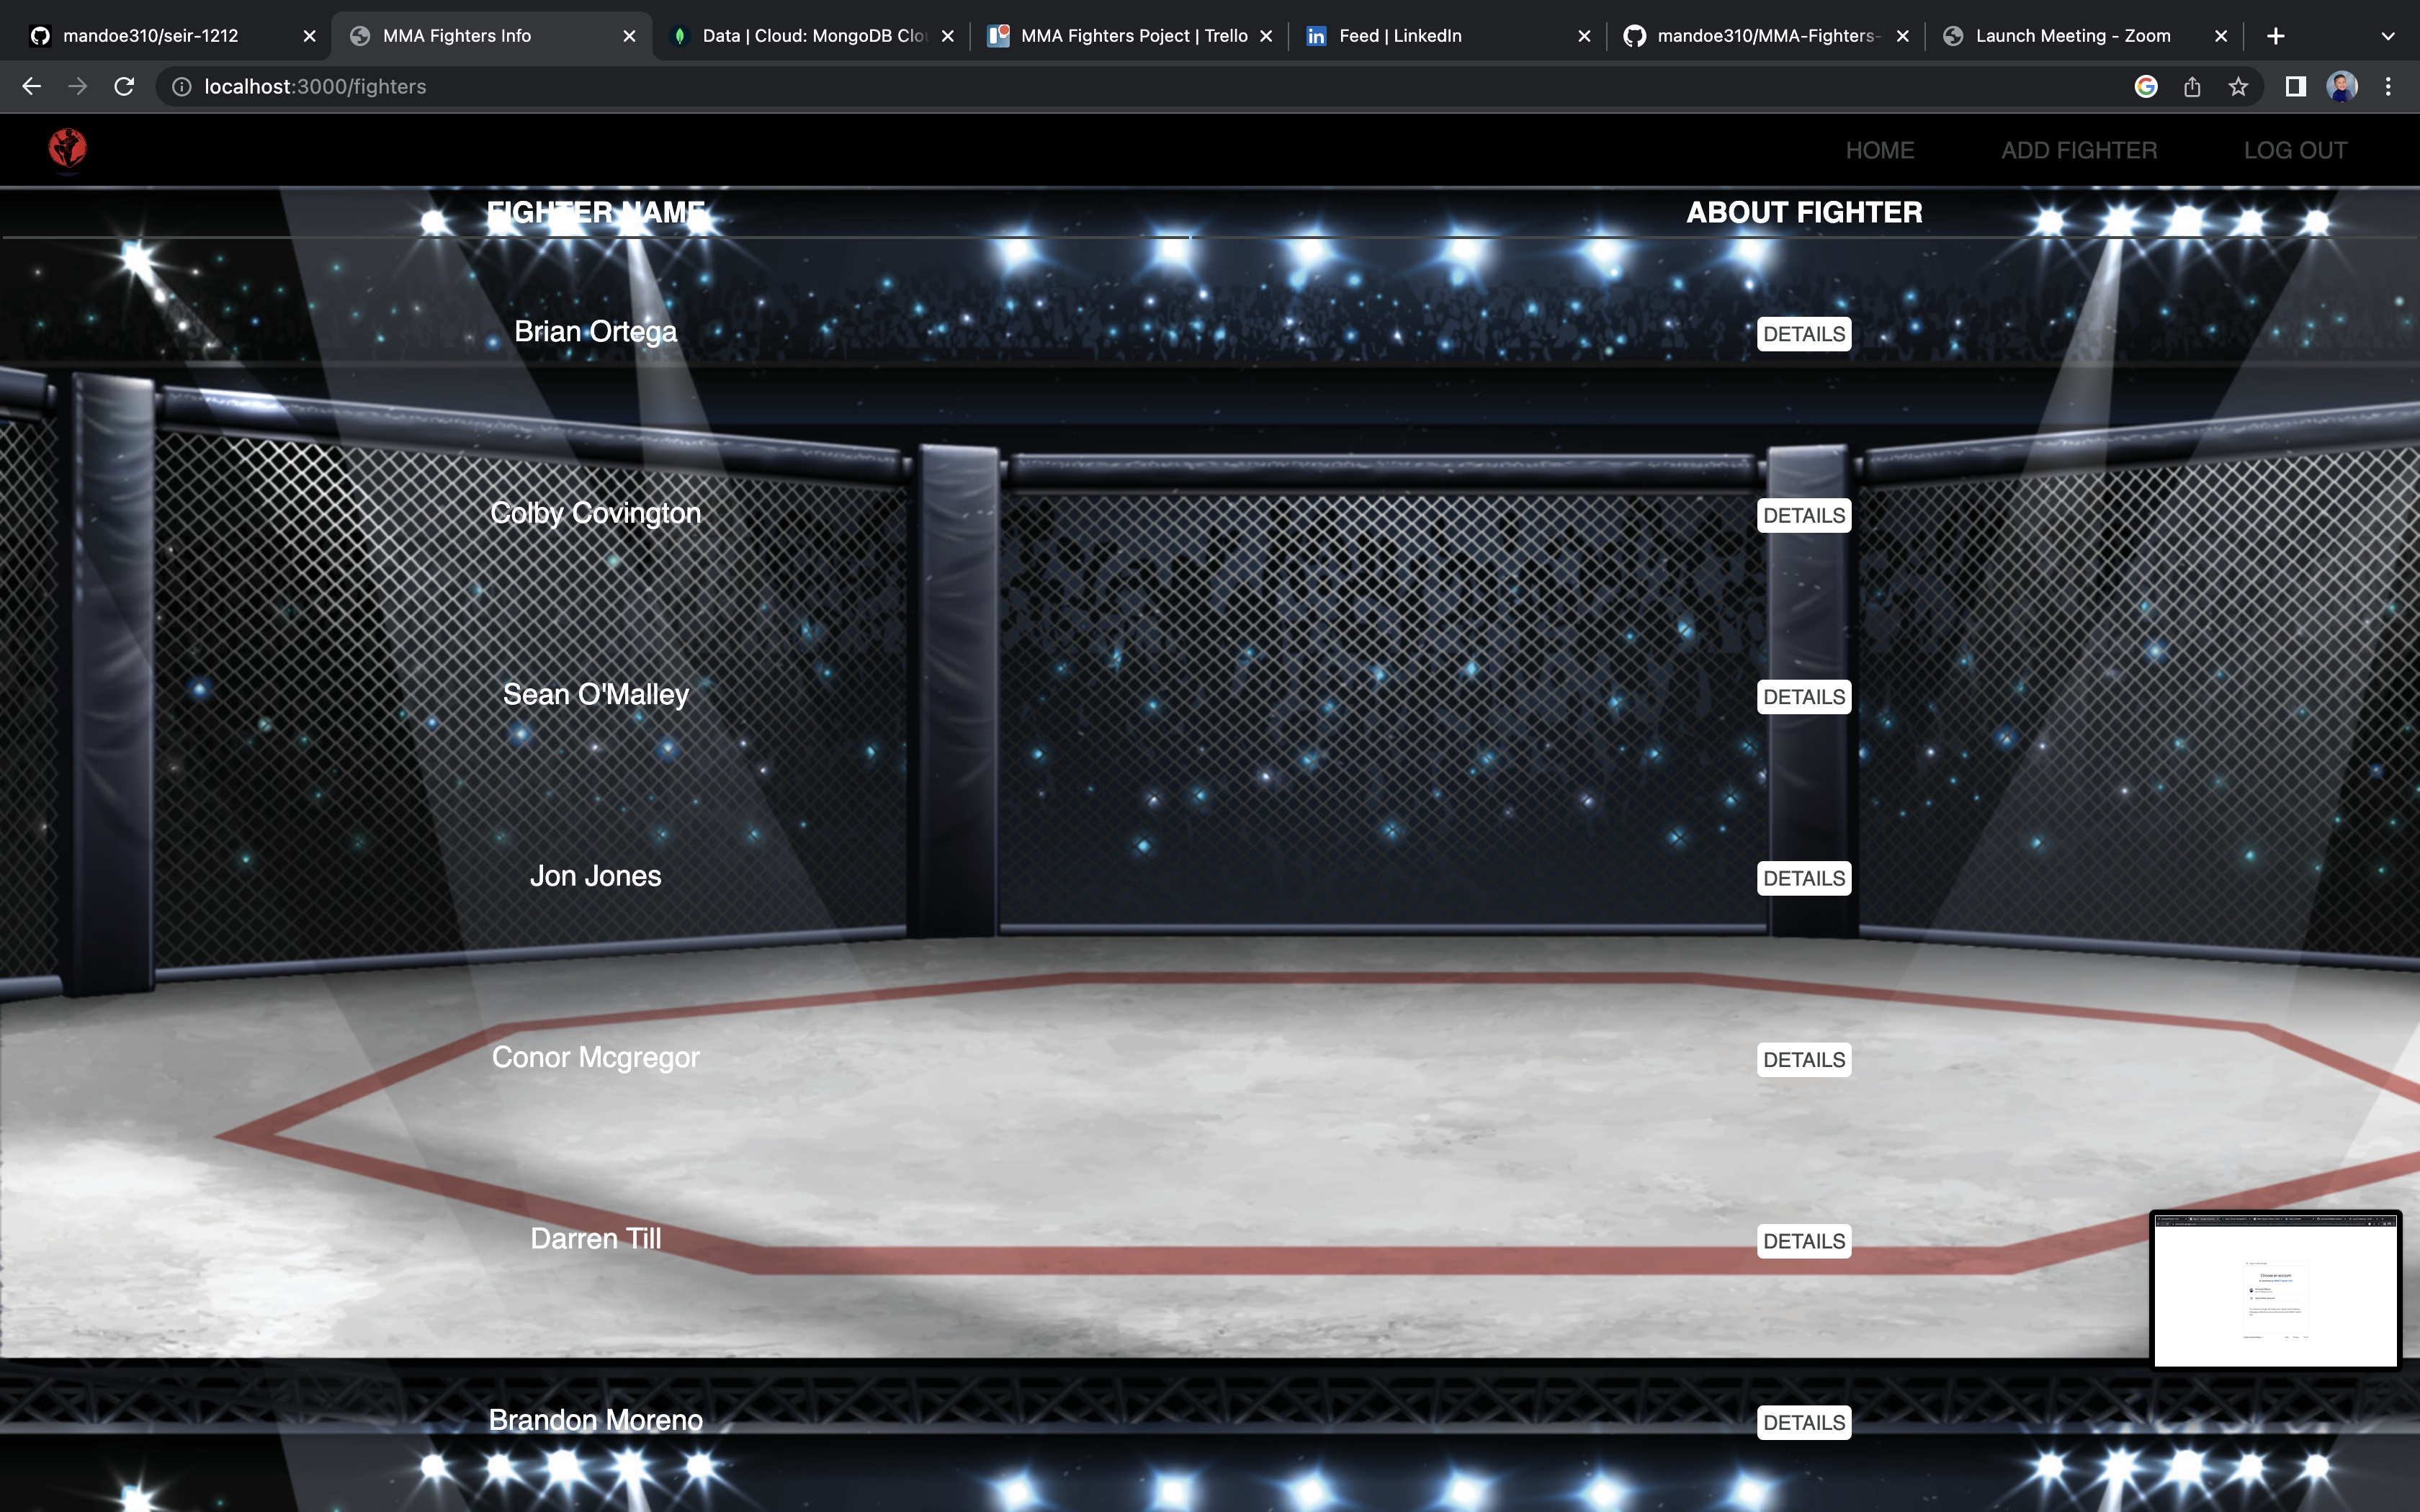This screenshot has width=2420, height=1512.
Task: Close the Launch Meeting Zoom tab
Action: click(x=2221, y=36)
